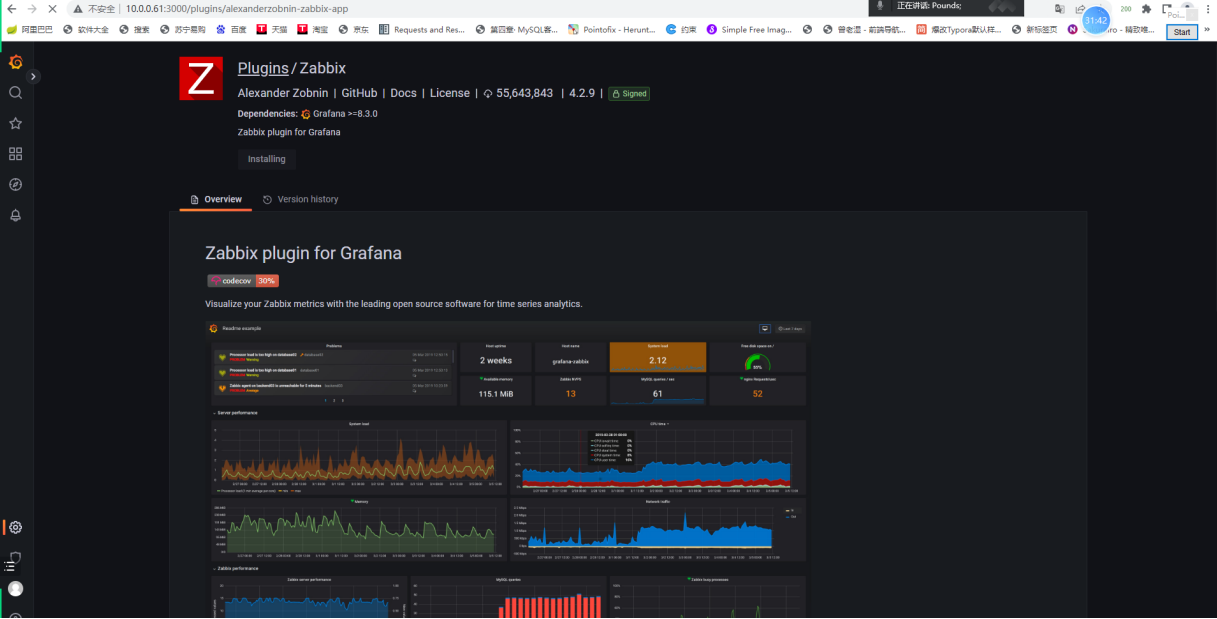The height and width of the screenshot is (619, 1217).
Task: Open Alexander Zobnin author link
Action: [283, 93]
